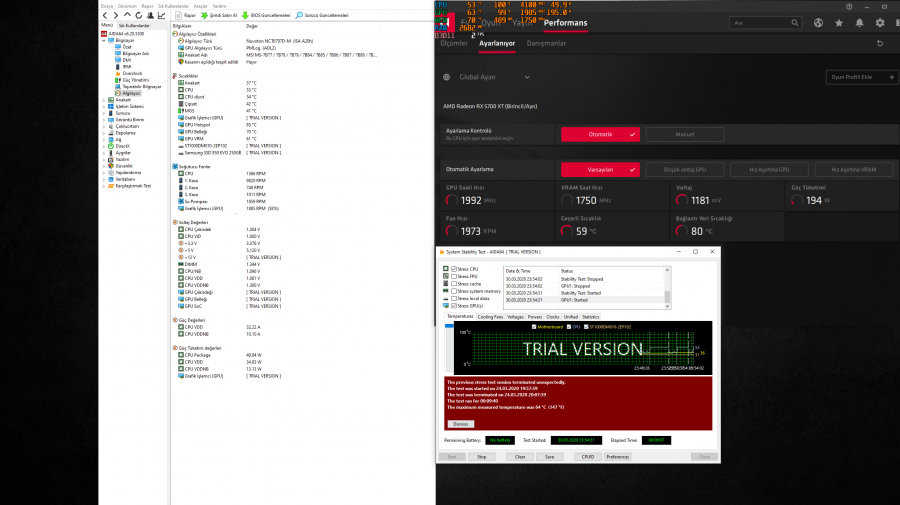
Task: Expand the İşletim Sistemi tree node
Action: [x=104, y=107]
